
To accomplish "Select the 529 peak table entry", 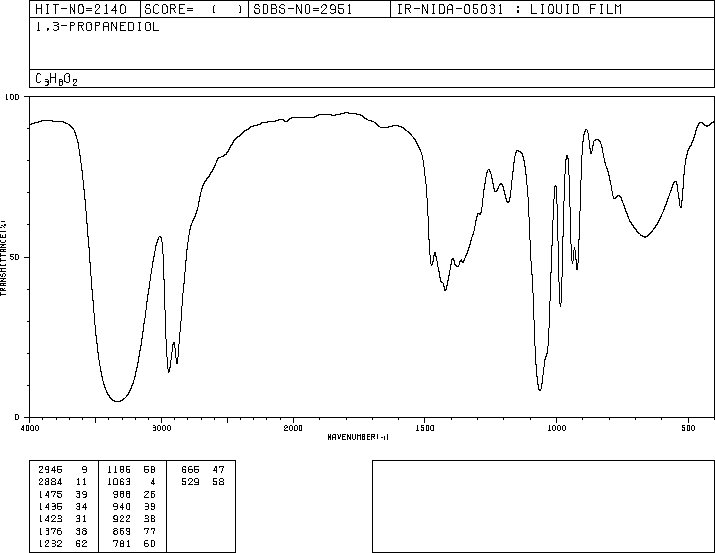I will 203,482.
